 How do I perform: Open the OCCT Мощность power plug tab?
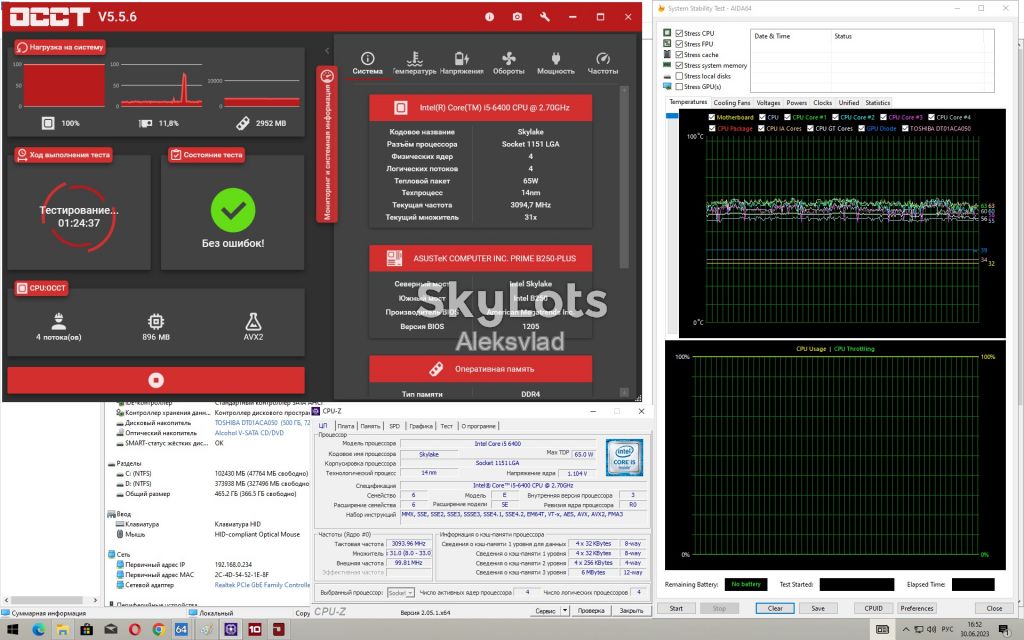click(x=556, y=64)
